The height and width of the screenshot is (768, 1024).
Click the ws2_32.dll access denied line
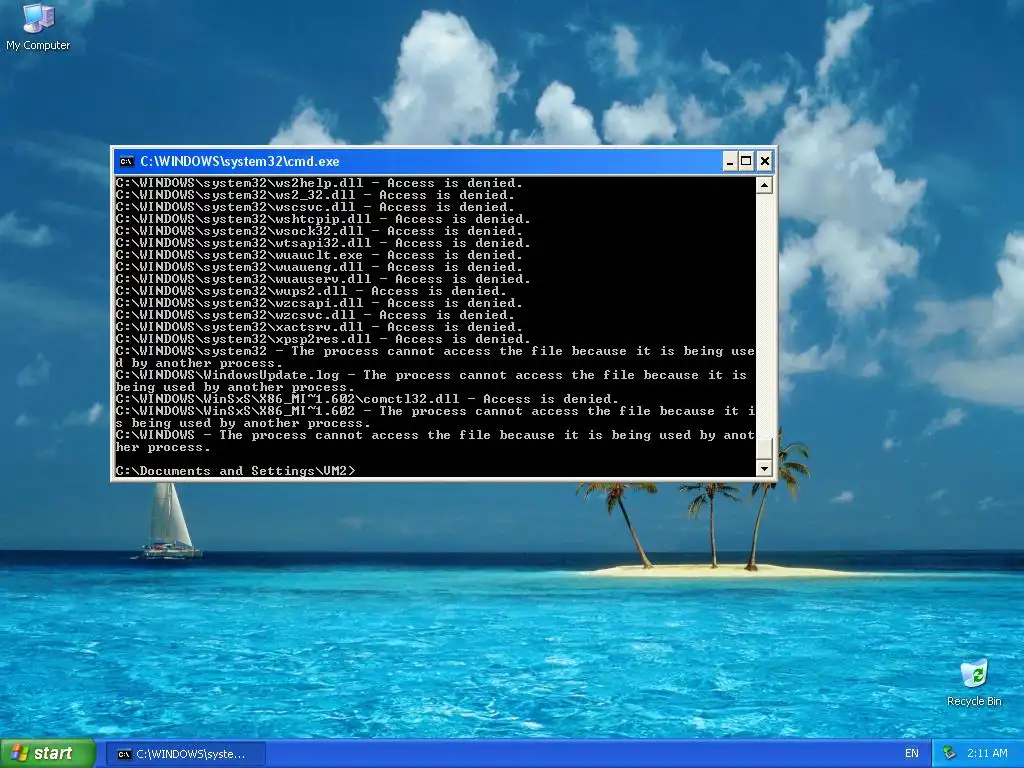point(315,195)
